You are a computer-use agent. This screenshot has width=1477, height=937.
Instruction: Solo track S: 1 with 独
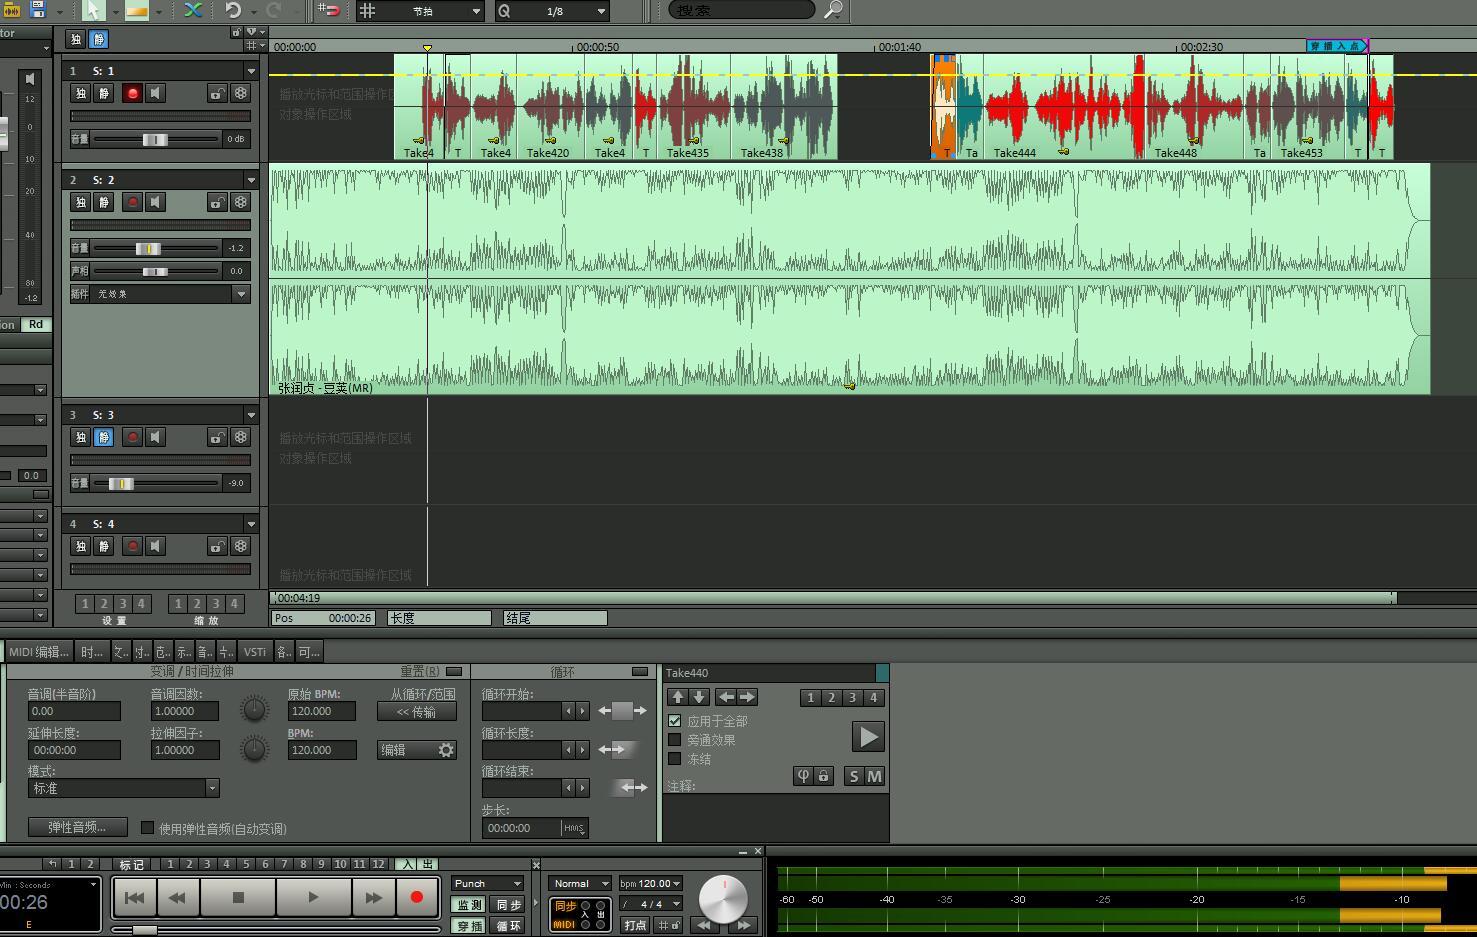pyautogui.click(x=81, y=93)
